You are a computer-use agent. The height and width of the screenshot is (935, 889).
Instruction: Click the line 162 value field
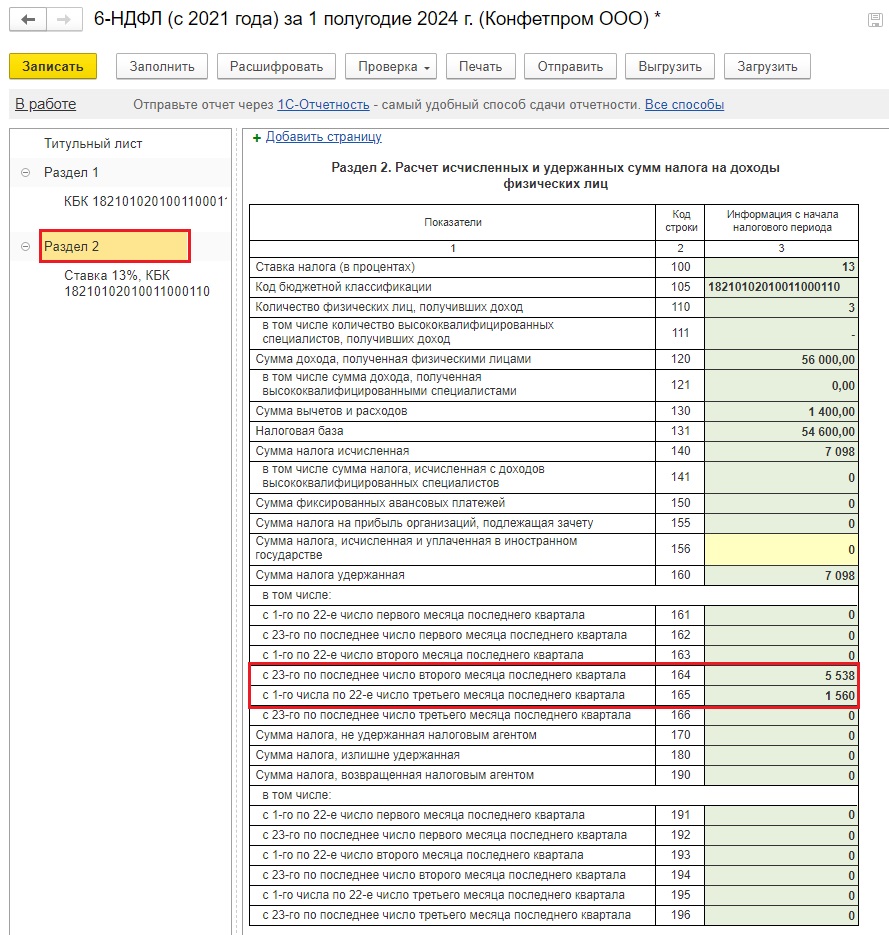(x=781, y=635)
